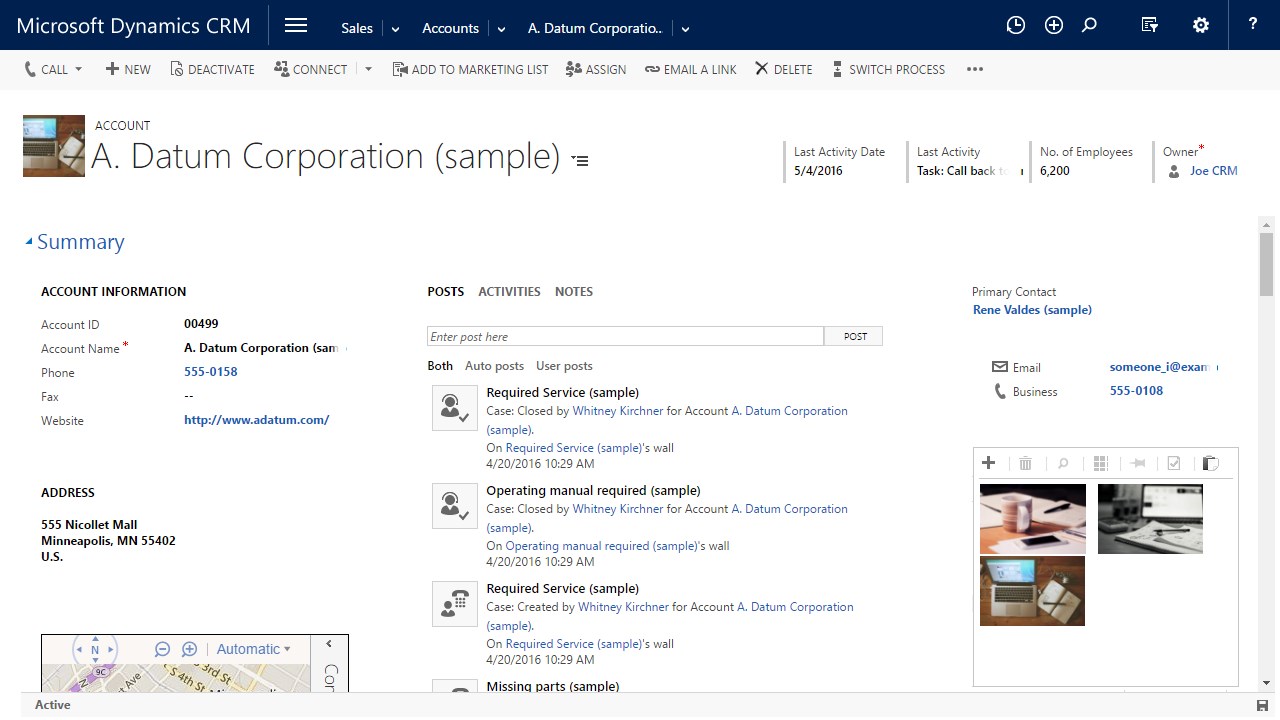This screenshot has height=720, width=1280.
Task: Open laptop on wood desk gallery thumbnail
Action: pyautogui.click(x=1032, y=591)
